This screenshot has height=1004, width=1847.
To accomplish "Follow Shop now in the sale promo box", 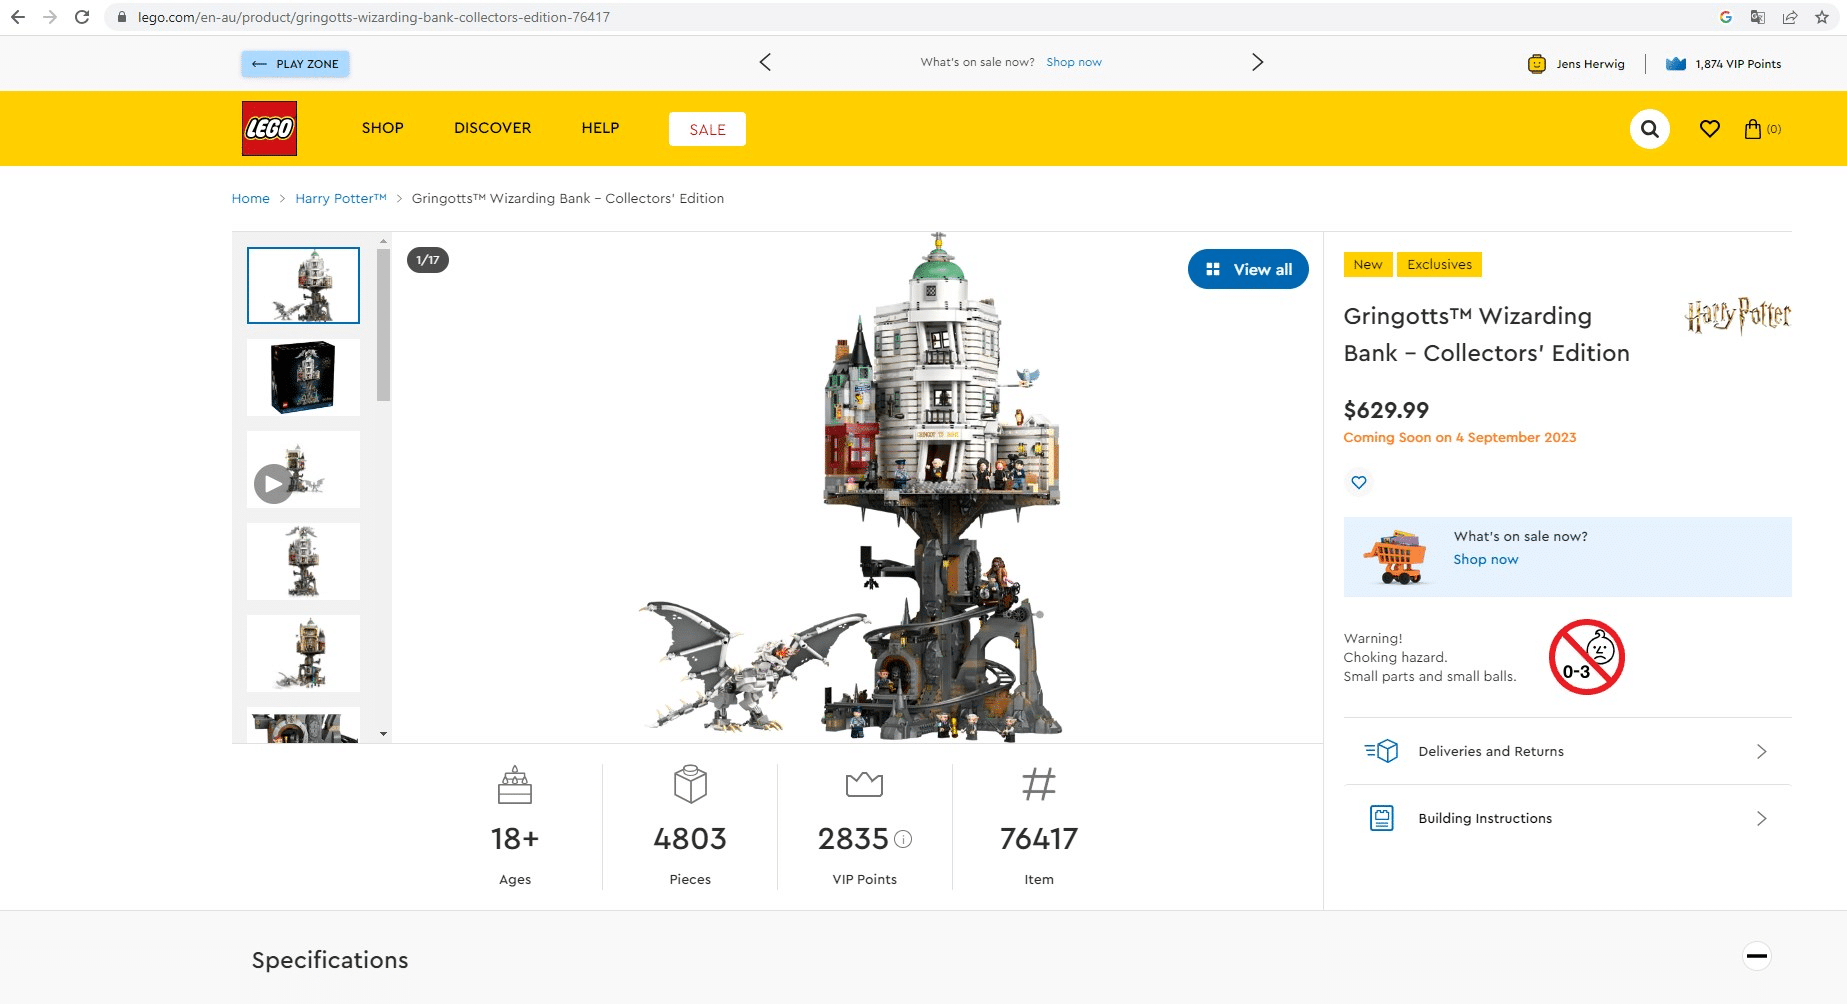I will point(1485,559).
